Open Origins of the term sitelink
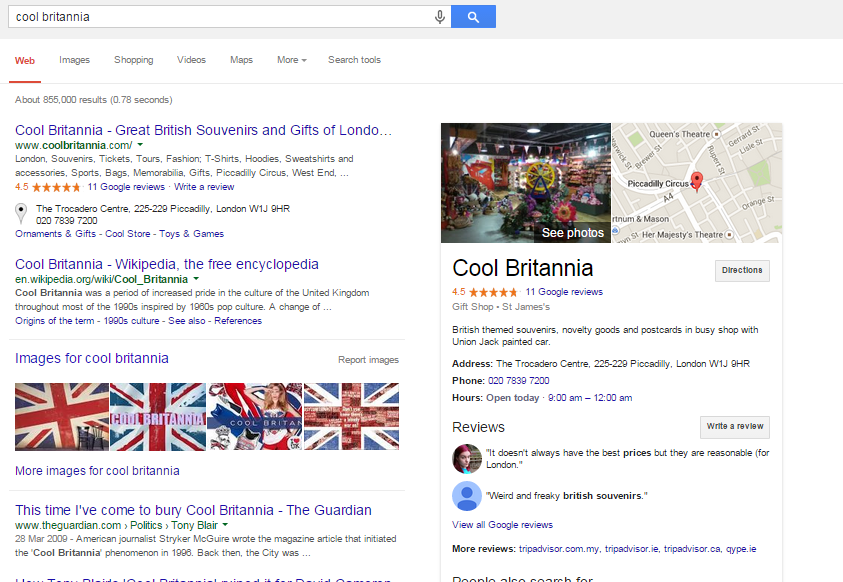This screenshot has width=843, height=582. pyautogui.click(x=54, y=321)
